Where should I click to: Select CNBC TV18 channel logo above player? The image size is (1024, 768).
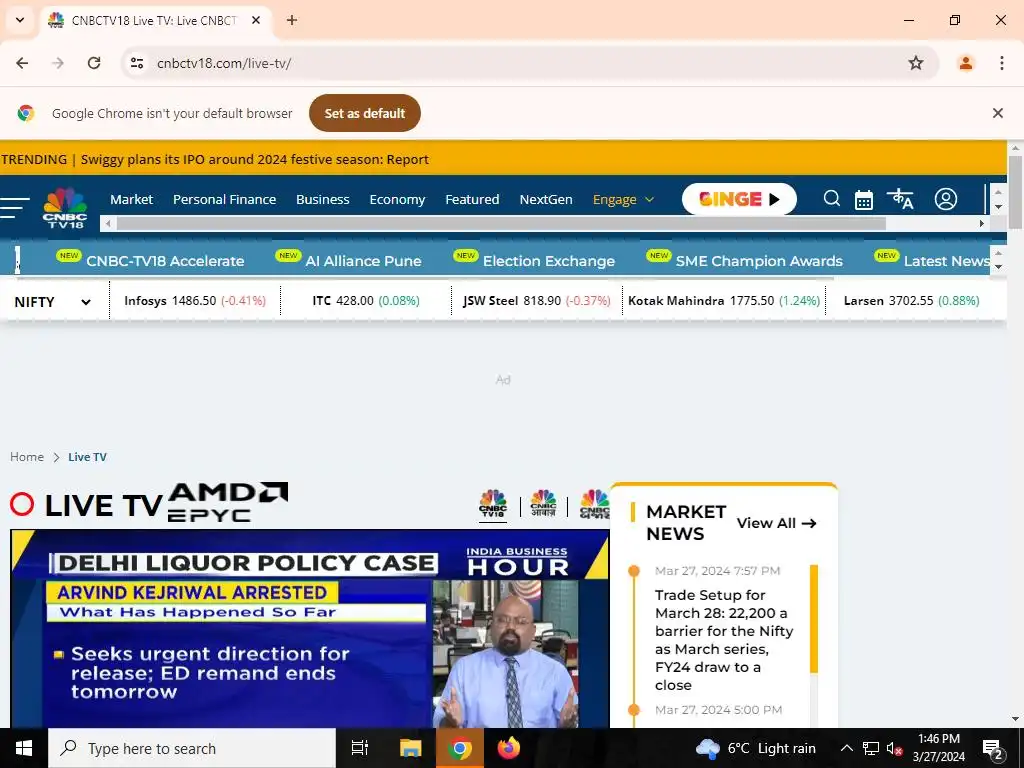coord(493,504)
